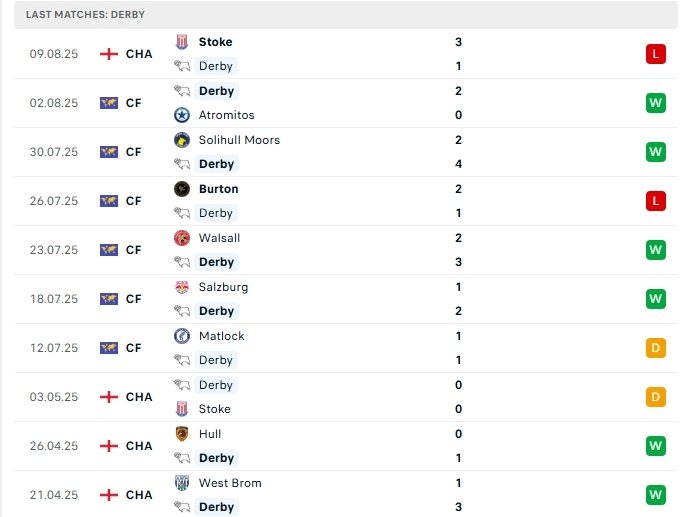Click the Burton team crest
The width and height of the screenshot is (685, 517).
coord(182,189)
